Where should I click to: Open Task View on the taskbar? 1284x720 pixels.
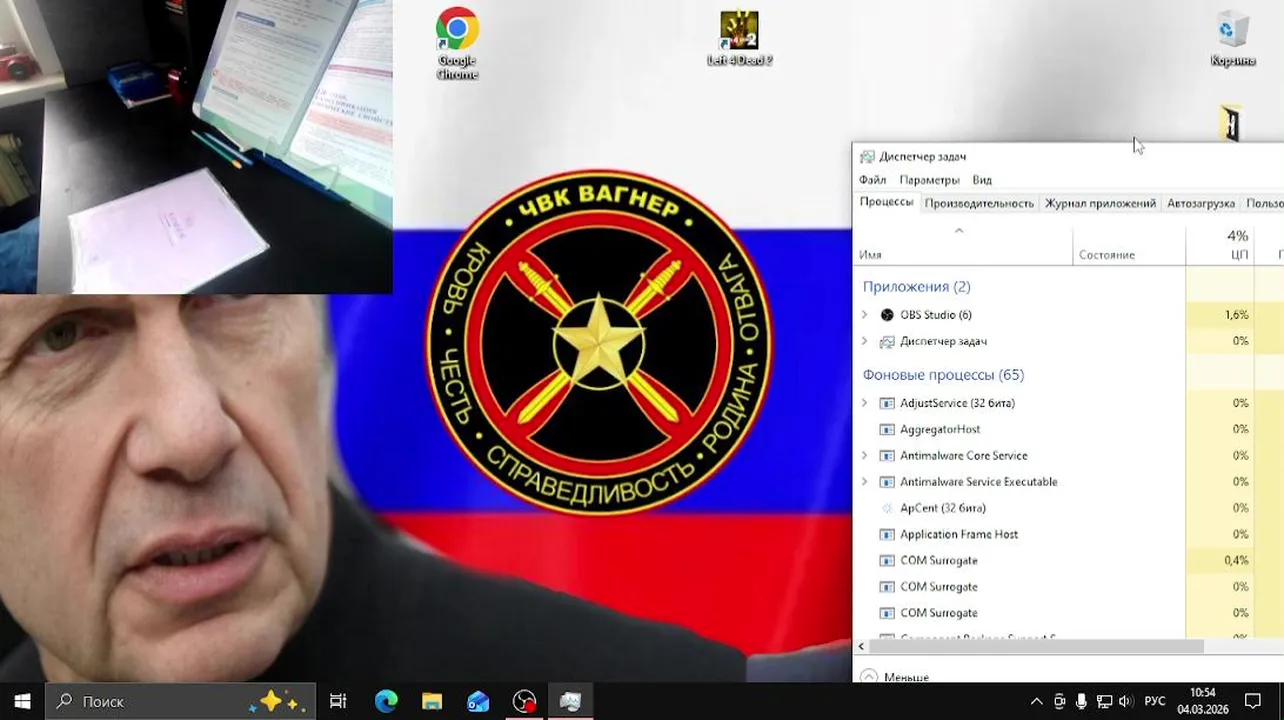point(338,701)
